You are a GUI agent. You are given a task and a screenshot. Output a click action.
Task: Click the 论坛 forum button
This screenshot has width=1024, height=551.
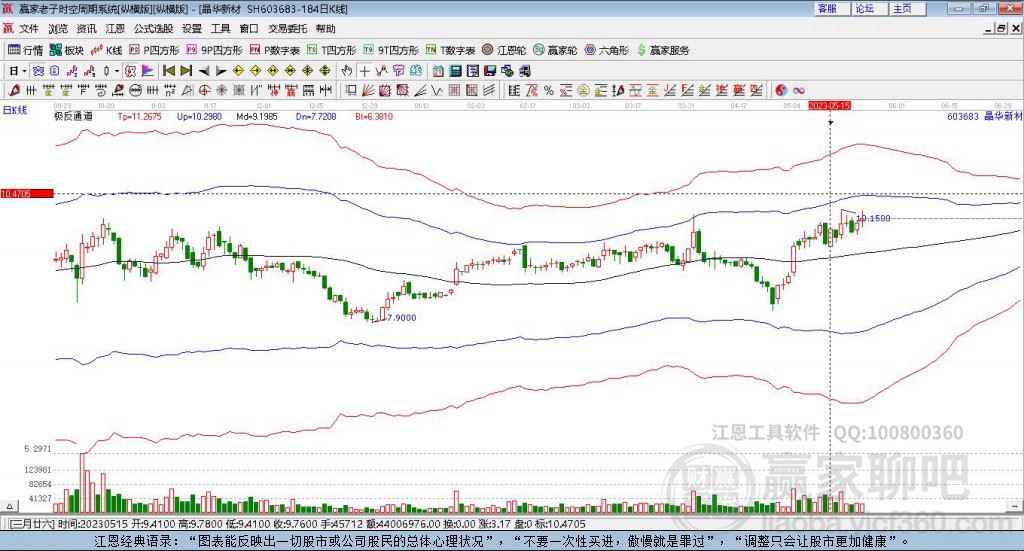pos(870,8)
